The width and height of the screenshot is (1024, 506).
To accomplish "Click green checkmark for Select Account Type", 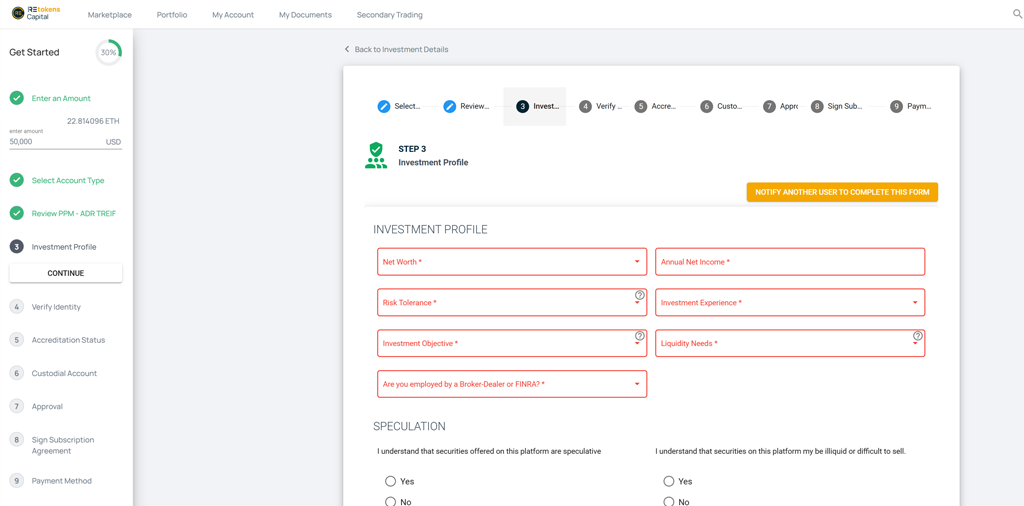I will (x=17, y=180).
